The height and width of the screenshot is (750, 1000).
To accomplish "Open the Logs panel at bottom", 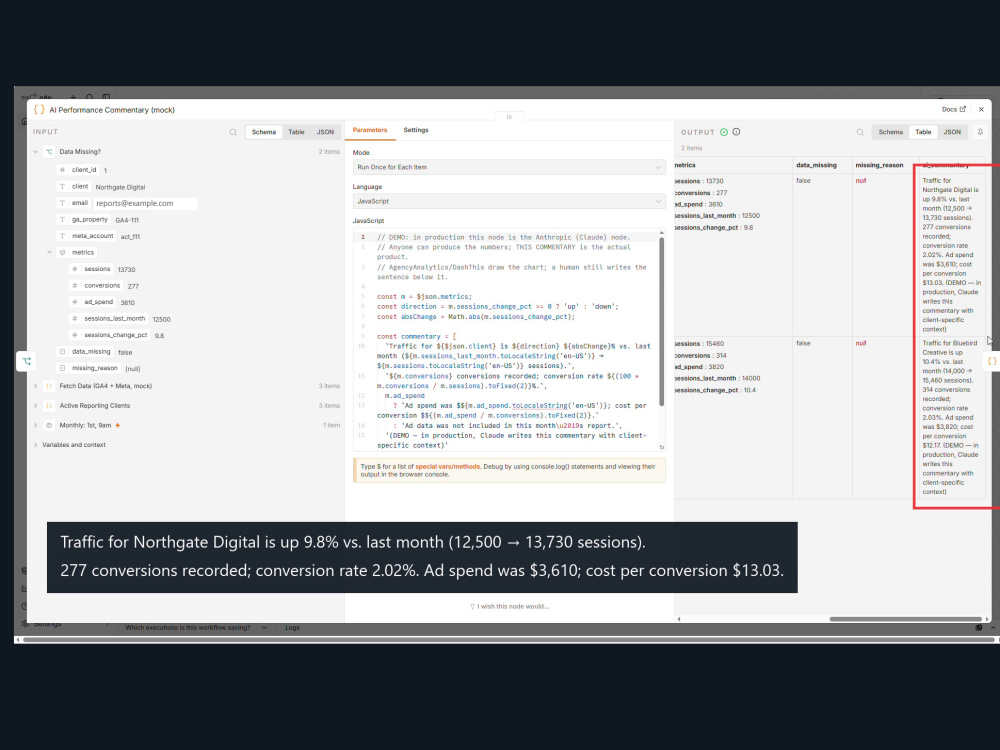I will (292, 628).
